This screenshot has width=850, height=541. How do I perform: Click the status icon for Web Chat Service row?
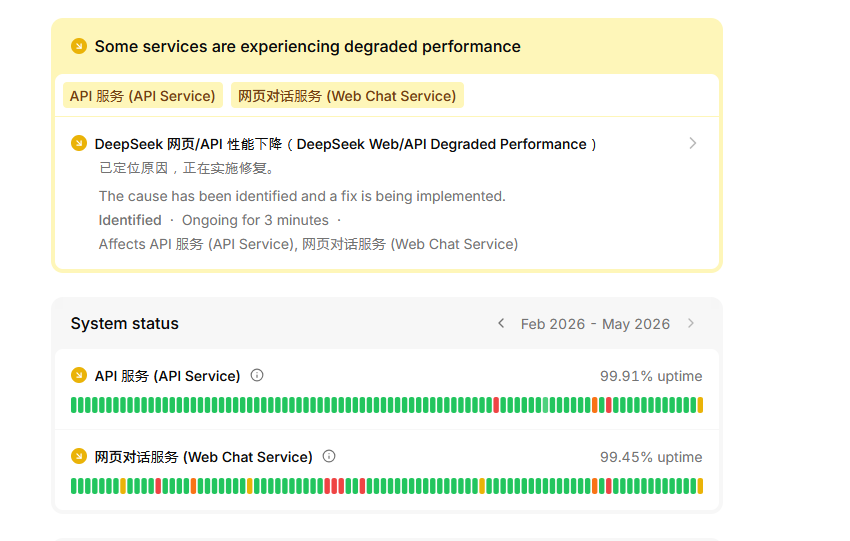point(79,456)
